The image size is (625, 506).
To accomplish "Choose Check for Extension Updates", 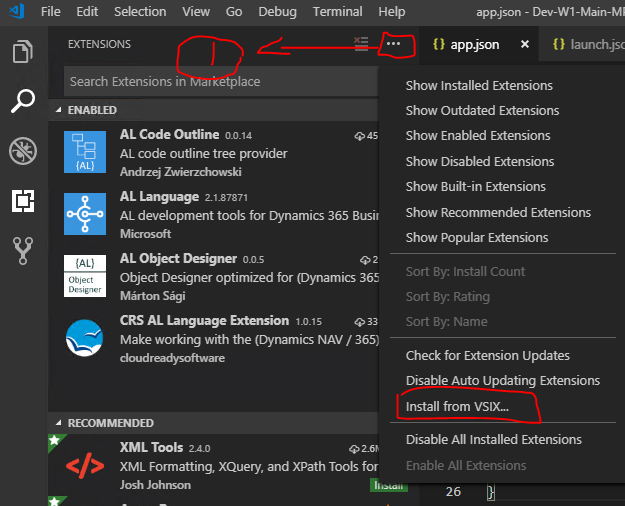I will 487,356.
